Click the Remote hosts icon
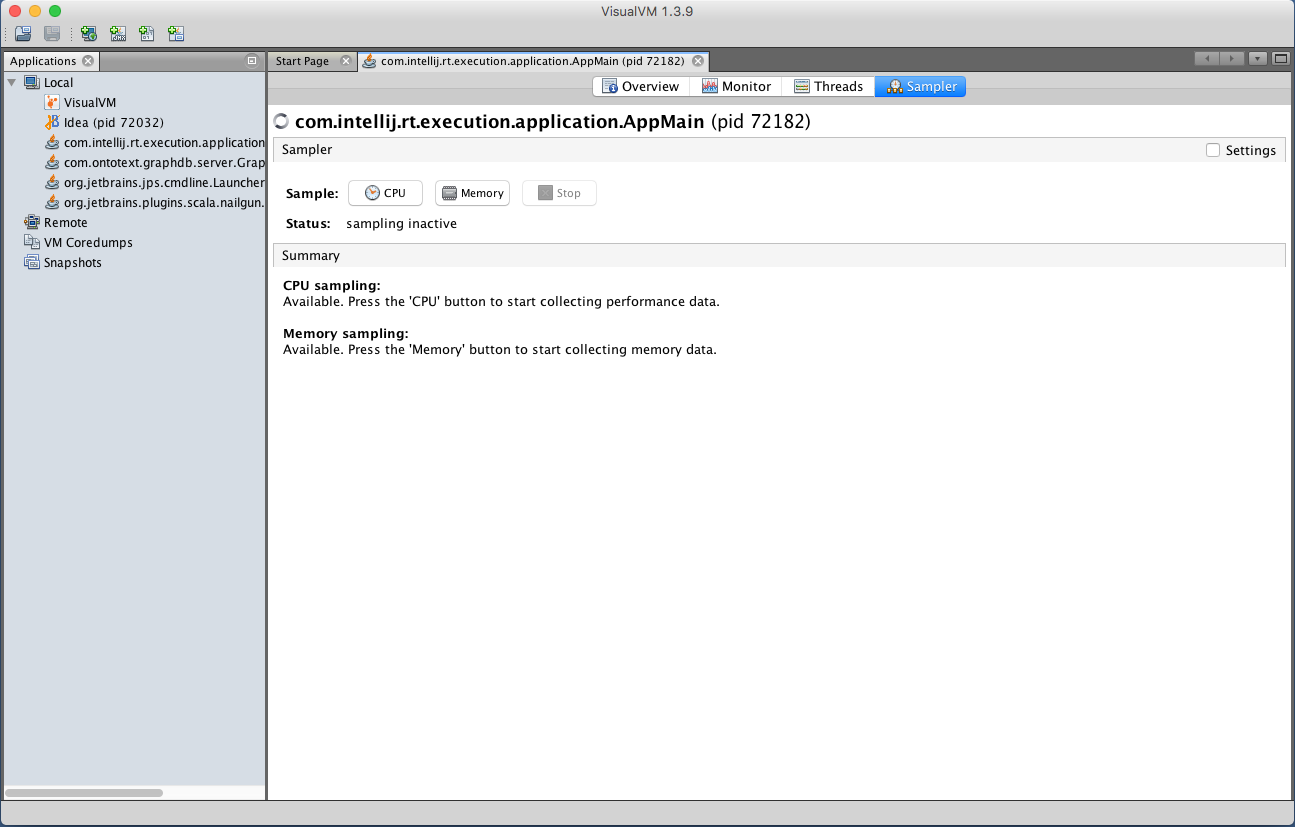 (x=32, y=223)
